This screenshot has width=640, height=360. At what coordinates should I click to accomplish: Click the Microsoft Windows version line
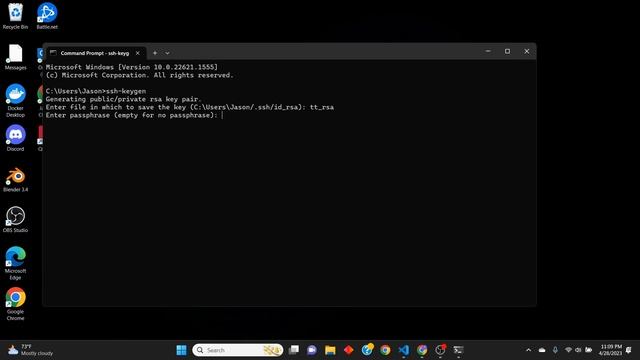point(132,67)
